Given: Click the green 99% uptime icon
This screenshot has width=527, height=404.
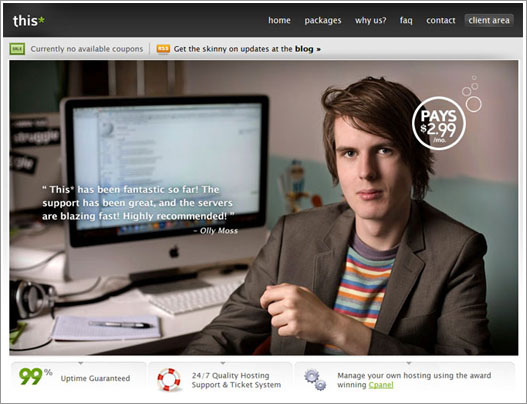Looking at the screenshot, I should pos(35,376).
